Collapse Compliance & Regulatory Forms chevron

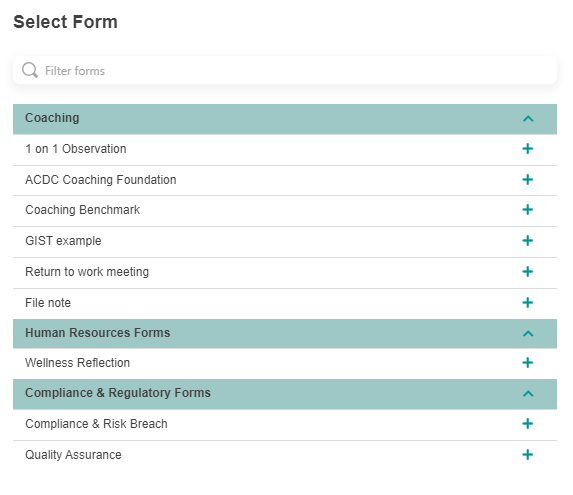tap(528, 393)
